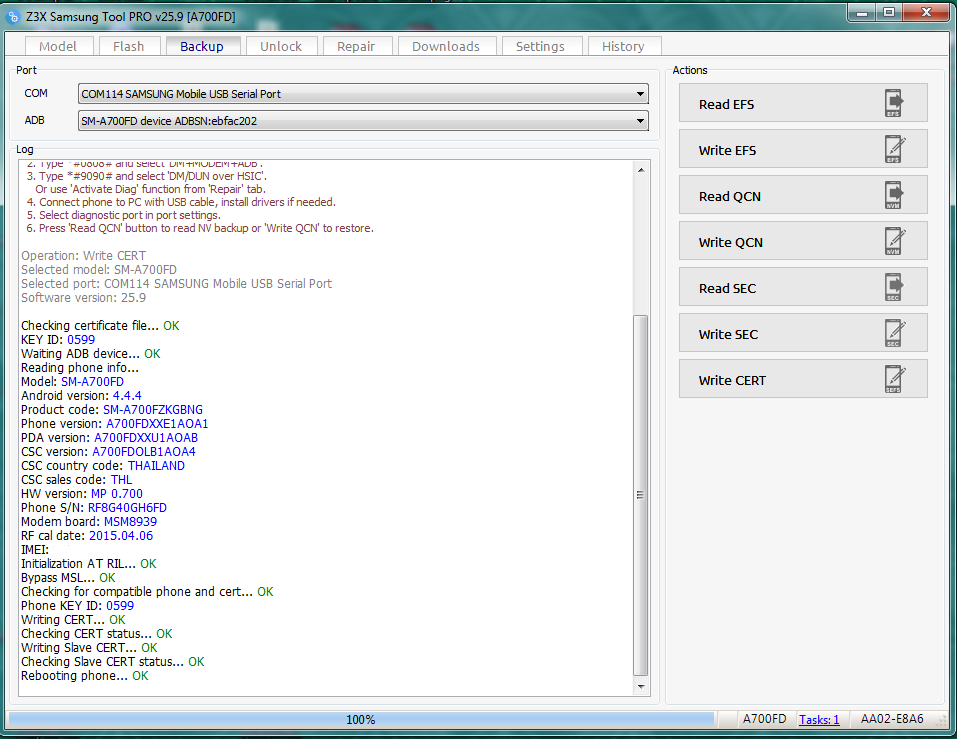957x739 pixels.
Task: Click the log scrollbar up arrow
Action: (x=641, y=170)
